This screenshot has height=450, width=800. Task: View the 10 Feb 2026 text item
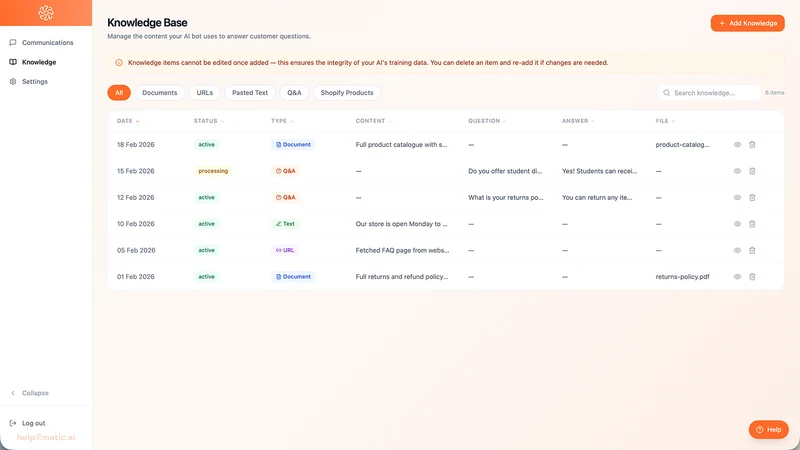coord(737,224)
